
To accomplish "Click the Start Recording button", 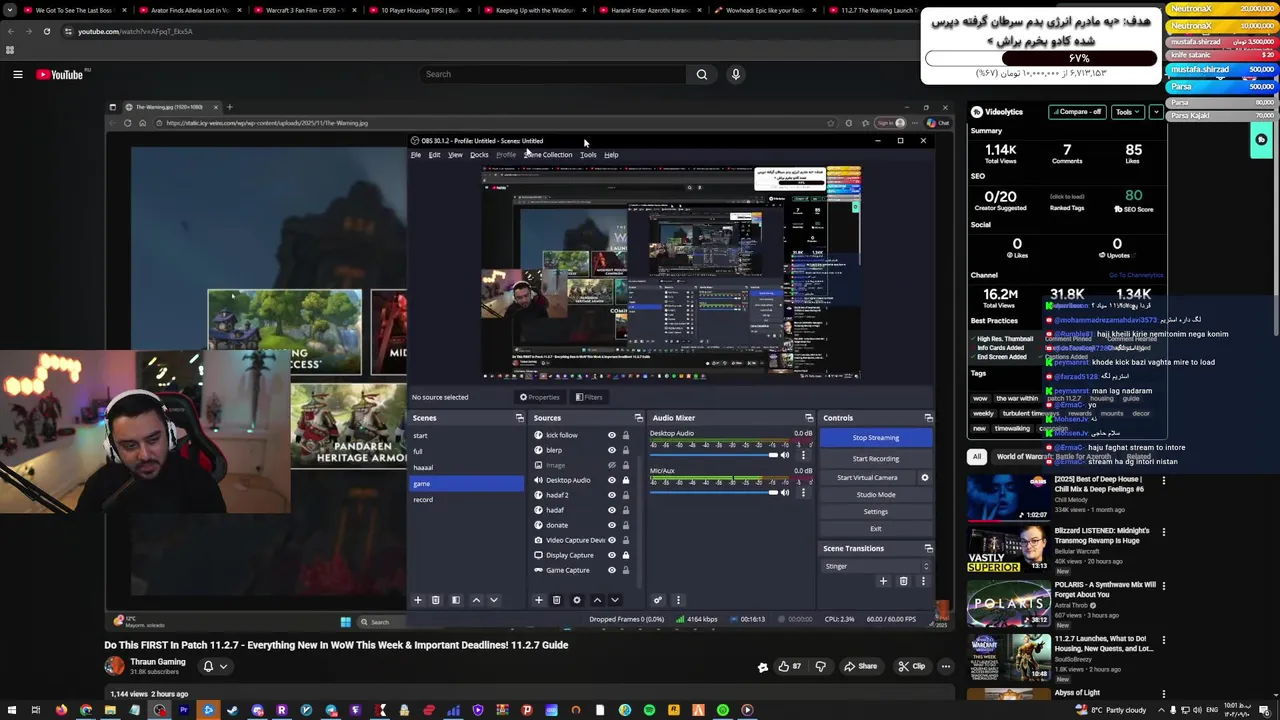I will [x=876, y=459].
